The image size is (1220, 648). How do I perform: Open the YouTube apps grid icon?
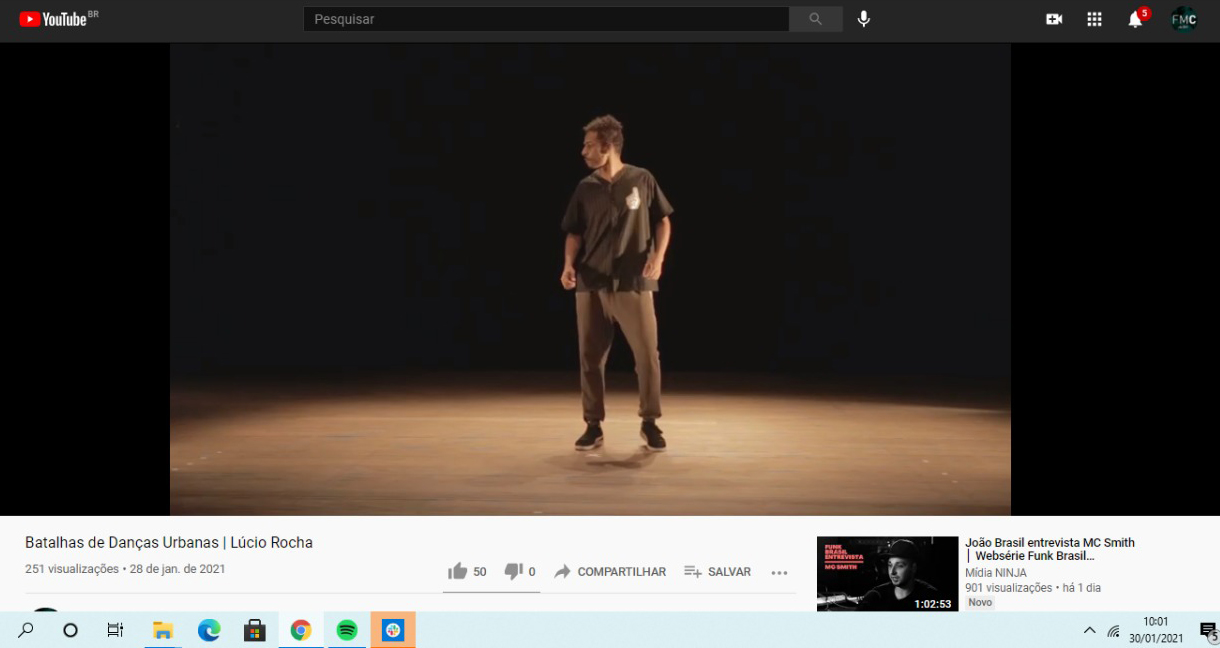[x=1094, y=19]
